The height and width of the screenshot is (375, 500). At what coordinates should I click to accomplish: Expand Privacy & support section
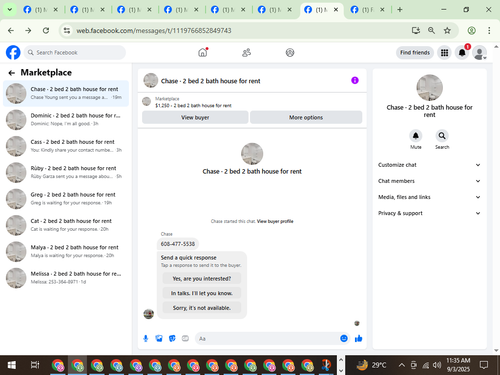click(429, 213)
